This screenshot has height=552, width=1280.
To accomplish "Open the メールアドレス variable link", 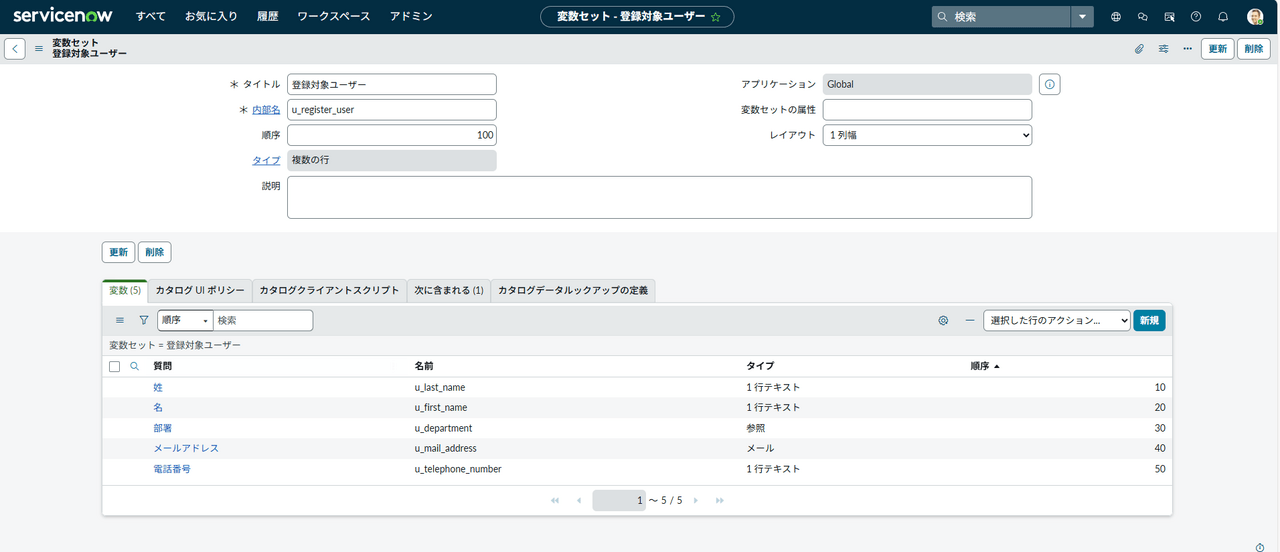I will pyautogui.click(x=186, y=448).
